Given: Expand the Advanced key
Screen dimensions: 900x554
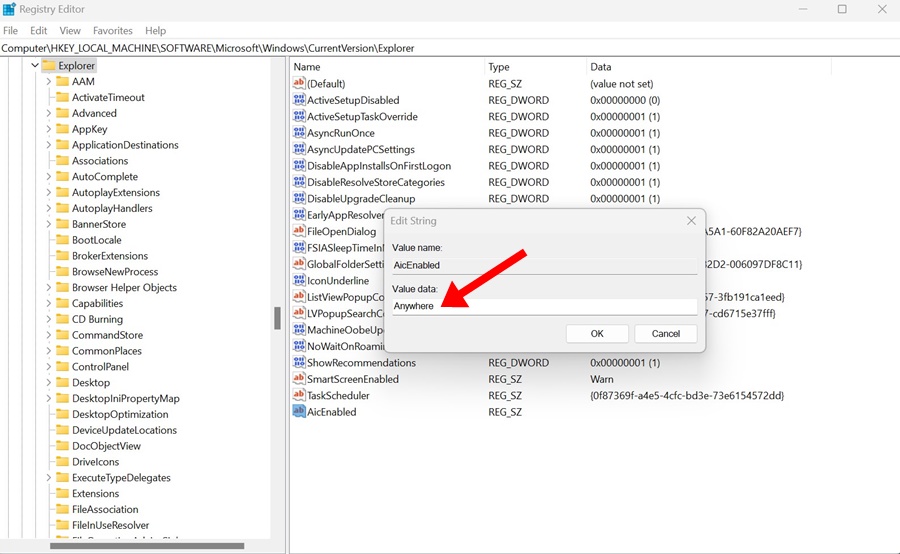Looking at the screenshot, I should click(49, 113).
